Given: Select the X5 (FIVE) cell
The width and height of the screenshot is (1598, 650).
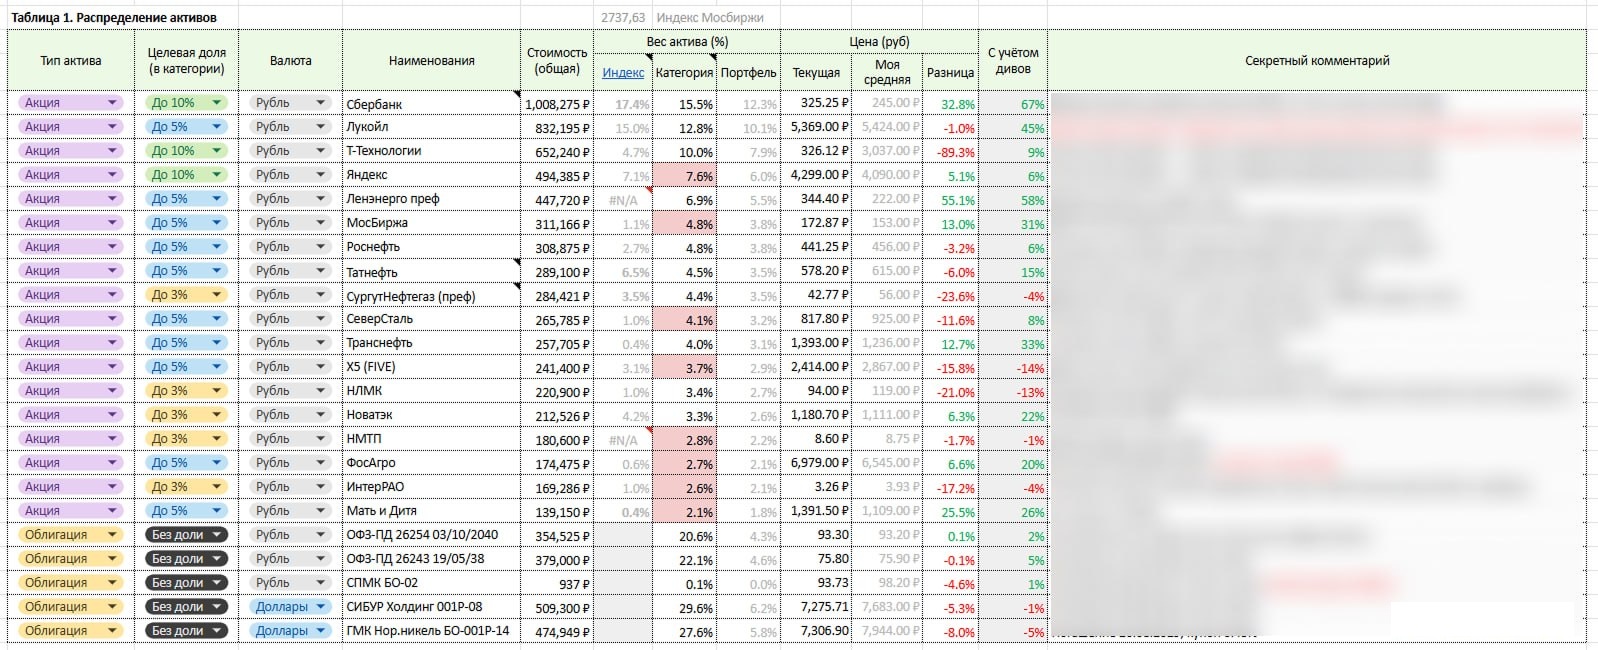Looking at the screenshot, I should point(432,367).
